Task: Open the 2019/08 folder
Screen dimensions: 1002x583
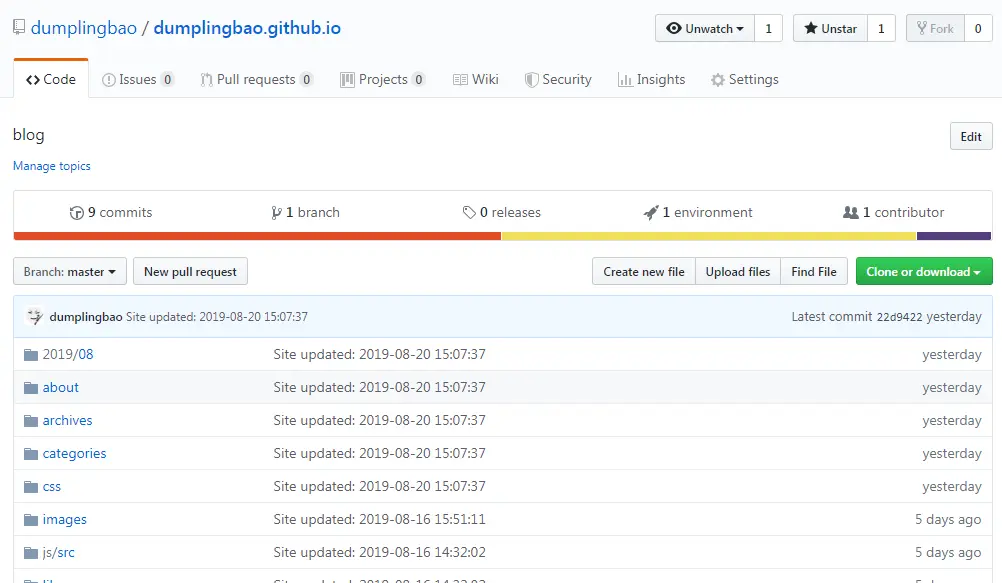Action: tap(68, 354)
